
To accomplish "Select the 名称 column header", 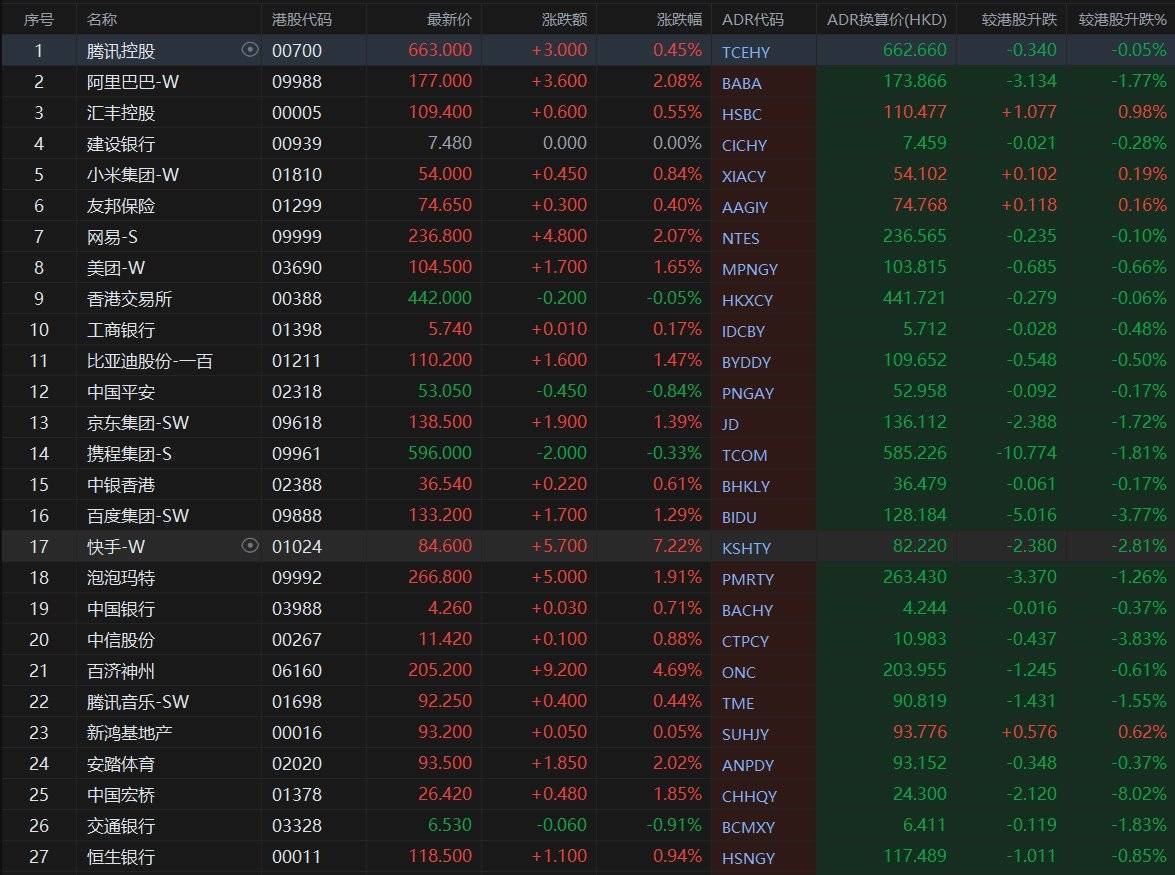I will (102, 19).
